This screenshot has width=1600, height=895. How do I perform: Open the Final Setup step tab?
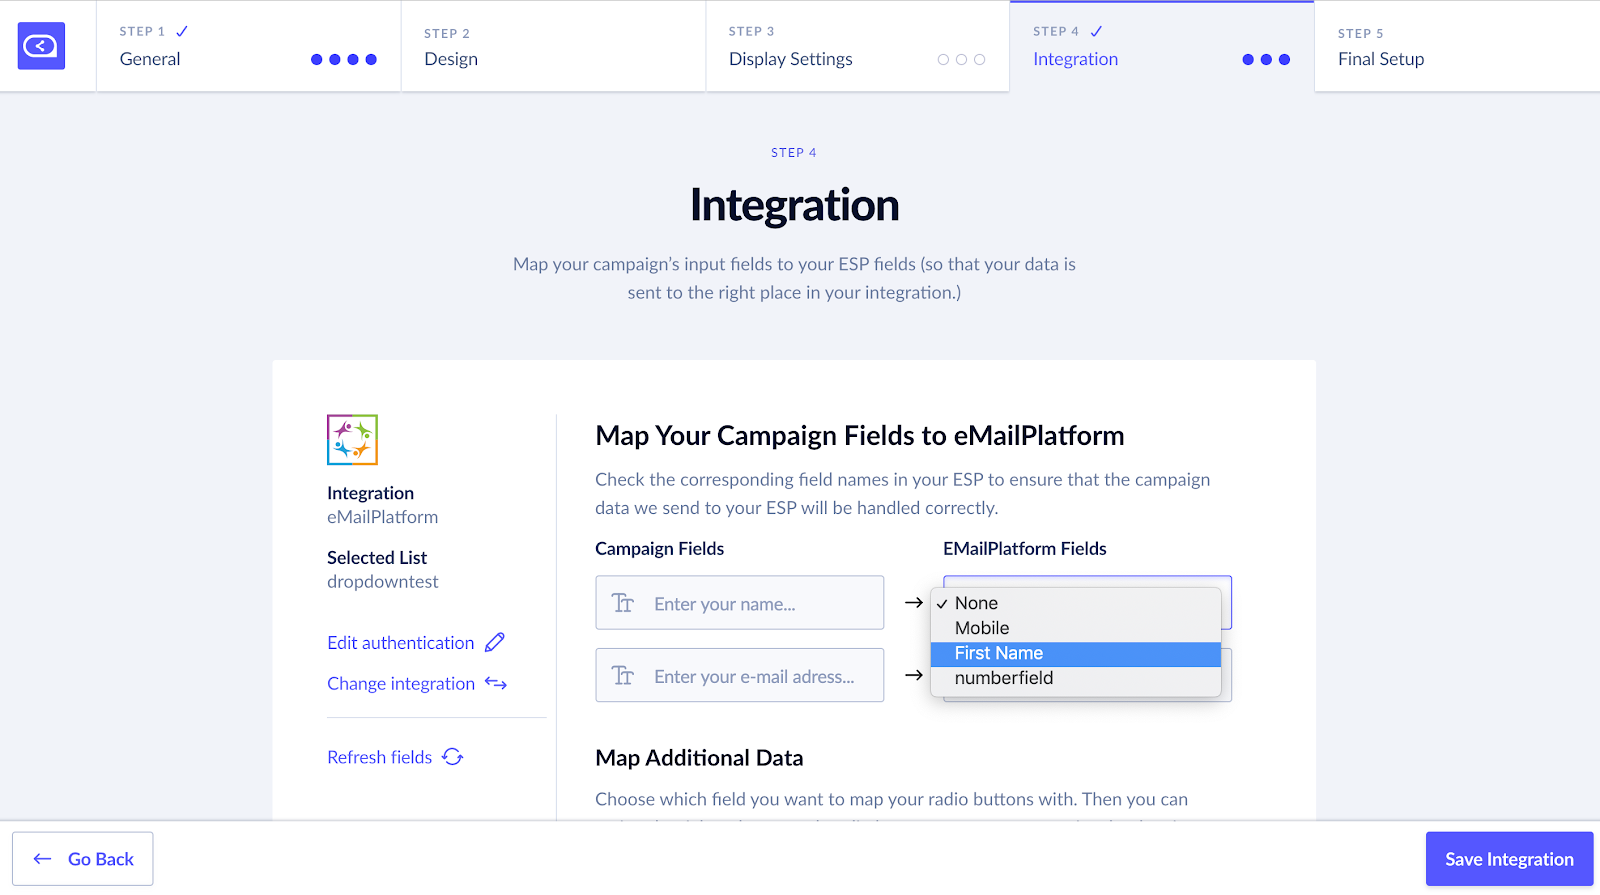(x=1457, y=46)
